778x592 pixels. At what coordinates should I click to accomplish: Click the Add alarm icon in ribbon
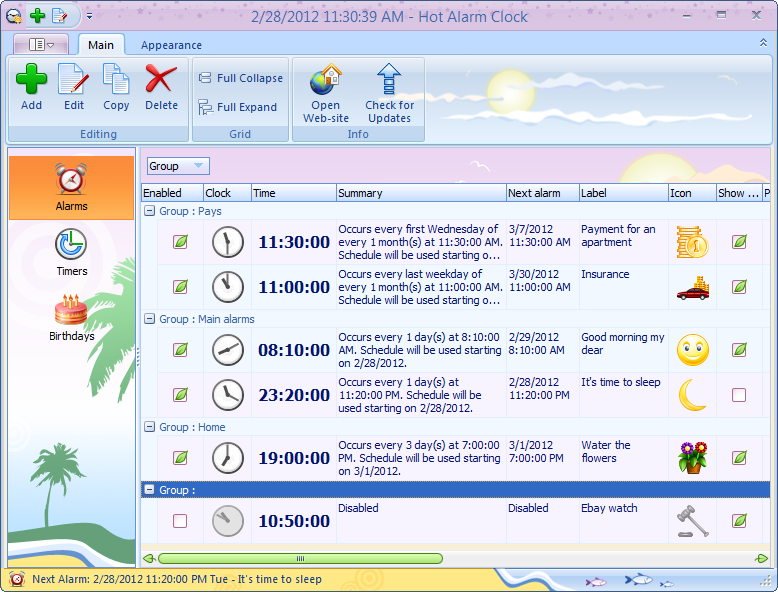point(31,80)
